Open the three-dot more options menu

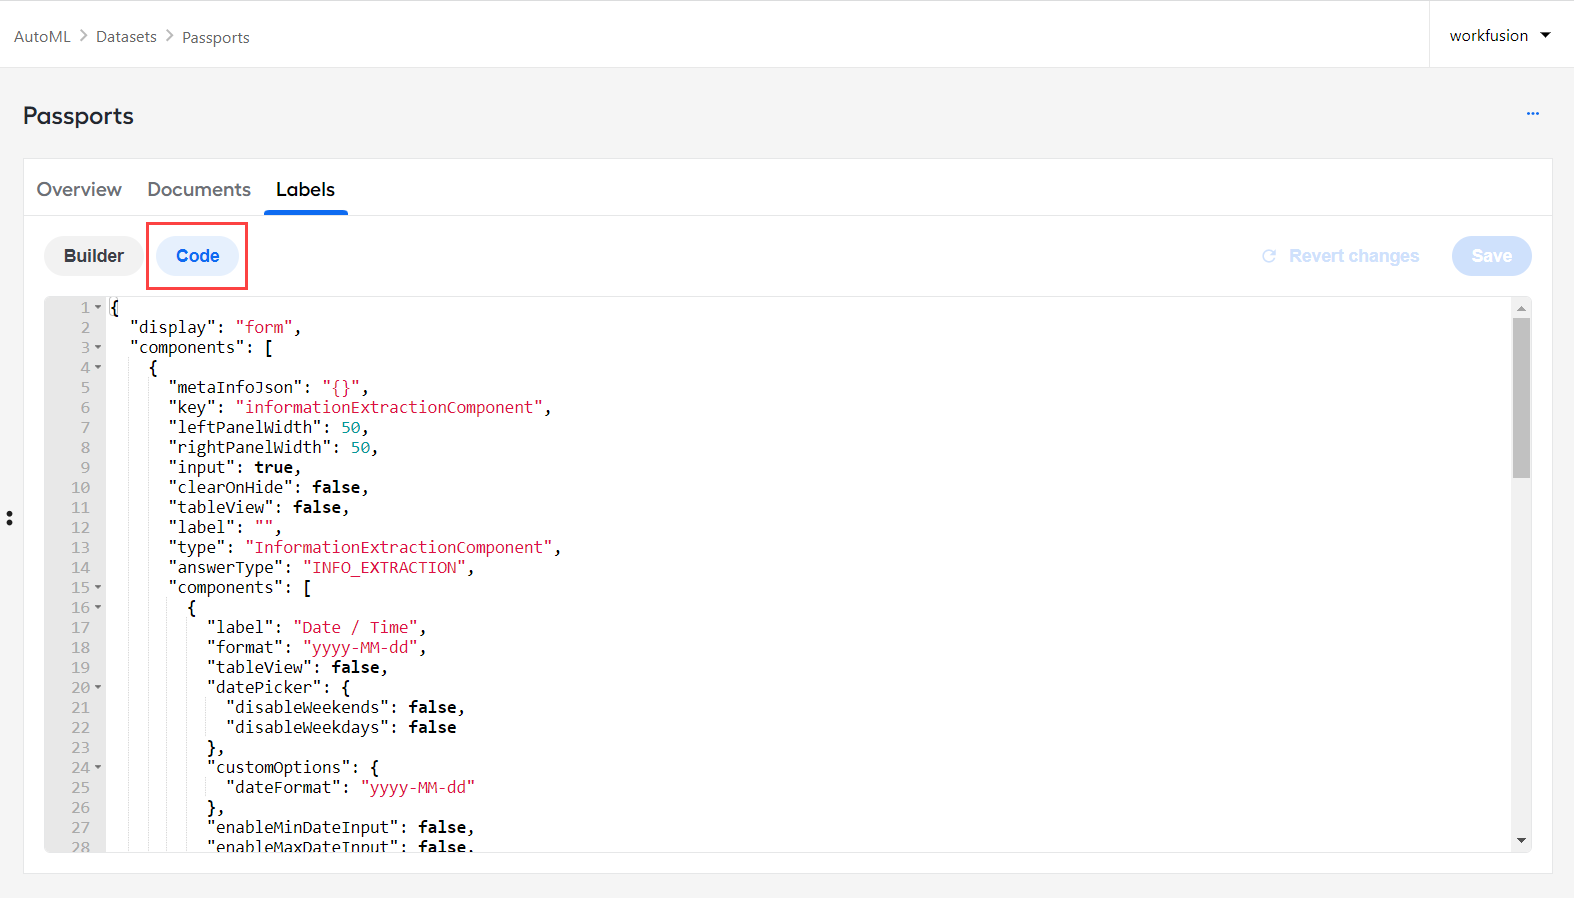coord(1532,114)
